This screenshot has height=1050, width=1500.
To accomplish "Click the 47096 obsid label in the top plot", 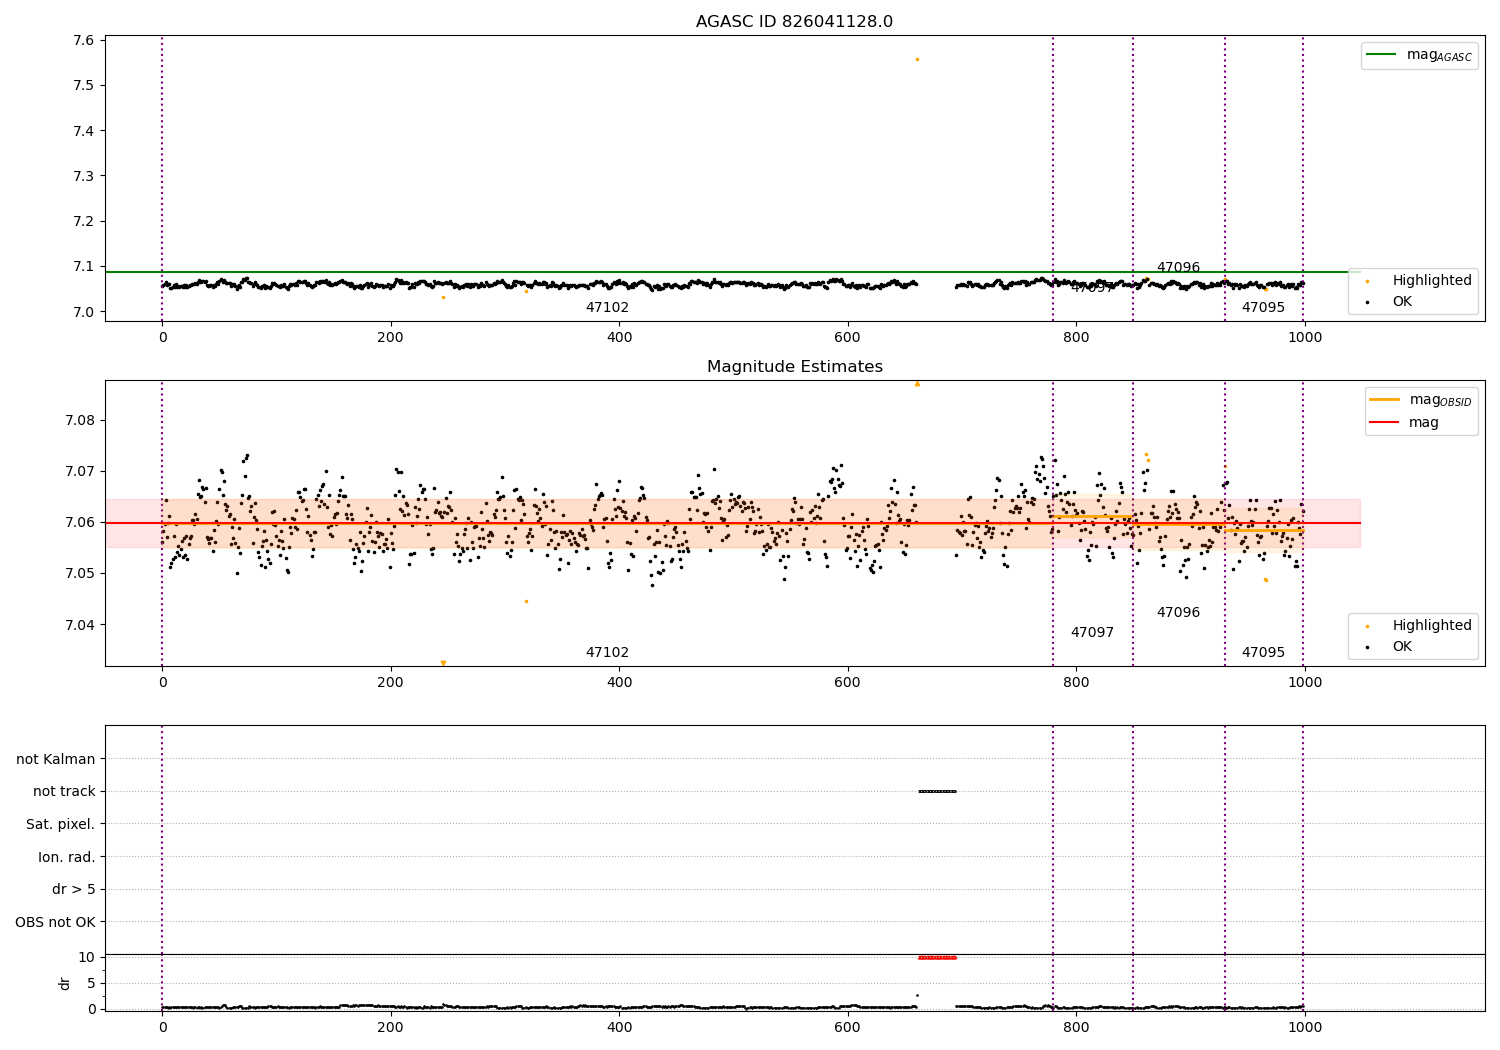I will click(1178, 268).
